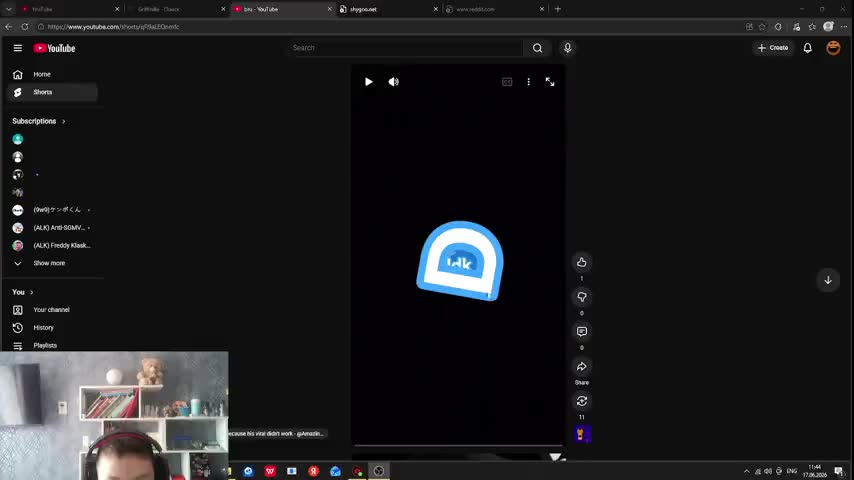Switch to the www.reddit.com tab

494,9
